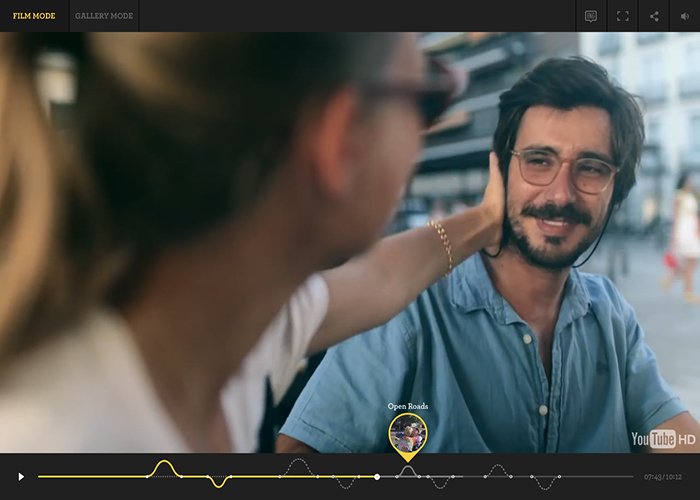Mute audio using the speaker icon
700x500 pixels.
[685, 17]
